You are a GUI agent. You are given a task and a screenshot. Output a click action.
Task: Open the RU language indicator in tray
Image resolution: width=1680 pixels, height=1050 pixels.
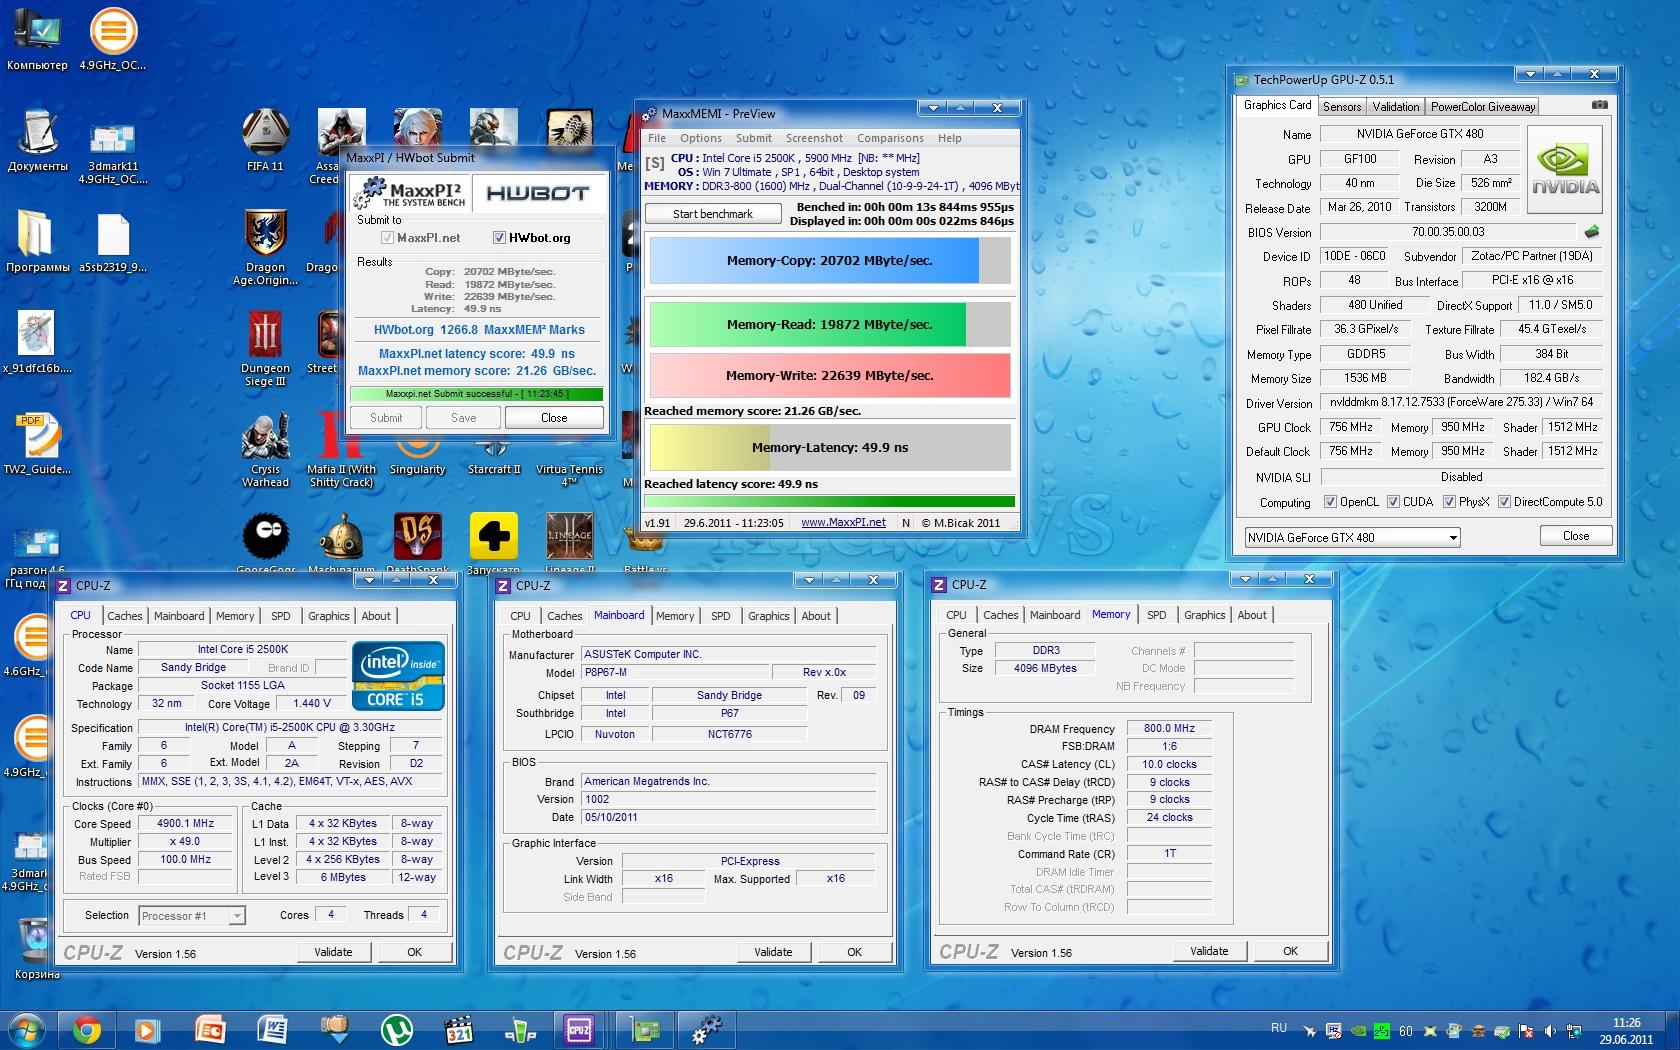[1279, 1027]
